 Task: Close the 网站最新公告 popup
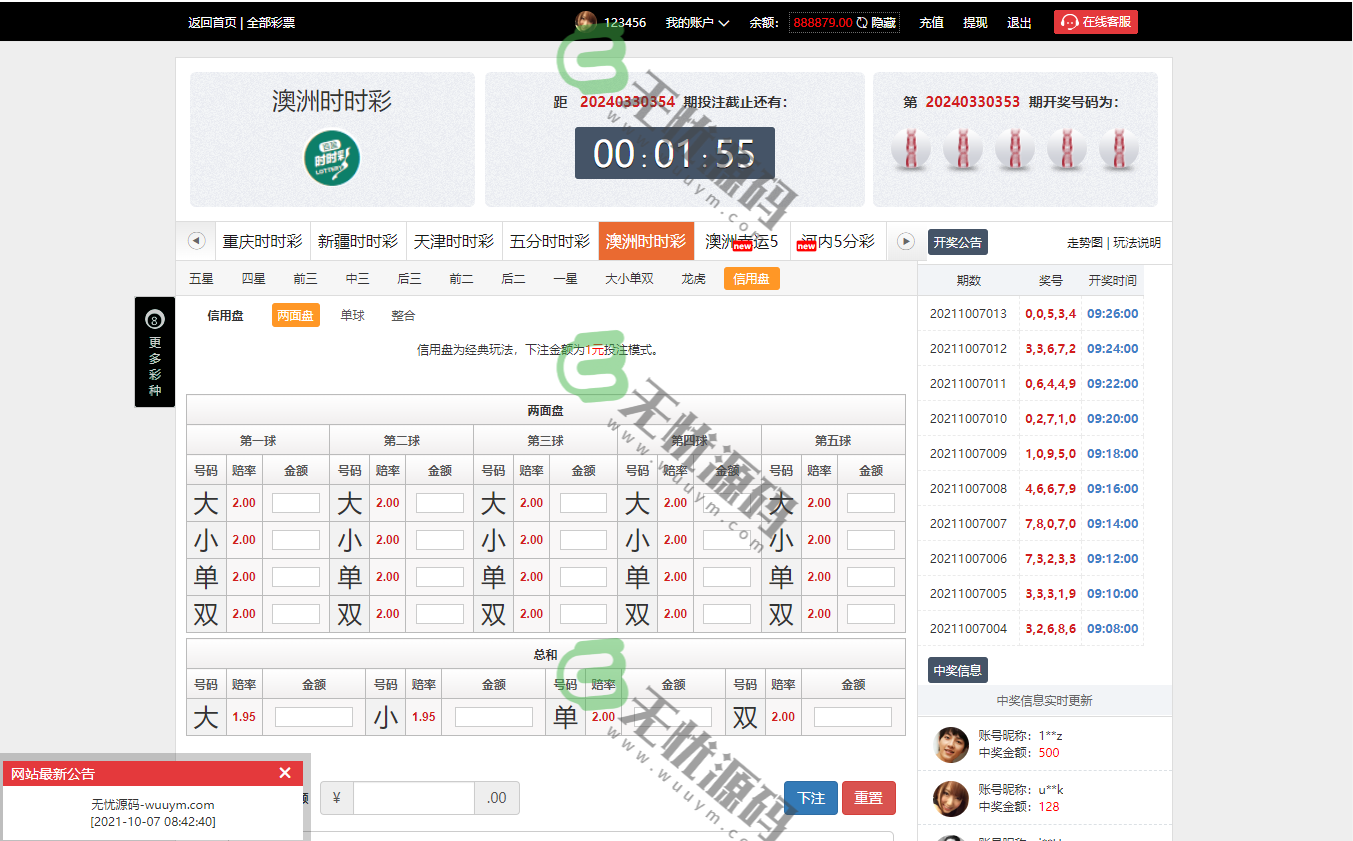coord(285,773)
